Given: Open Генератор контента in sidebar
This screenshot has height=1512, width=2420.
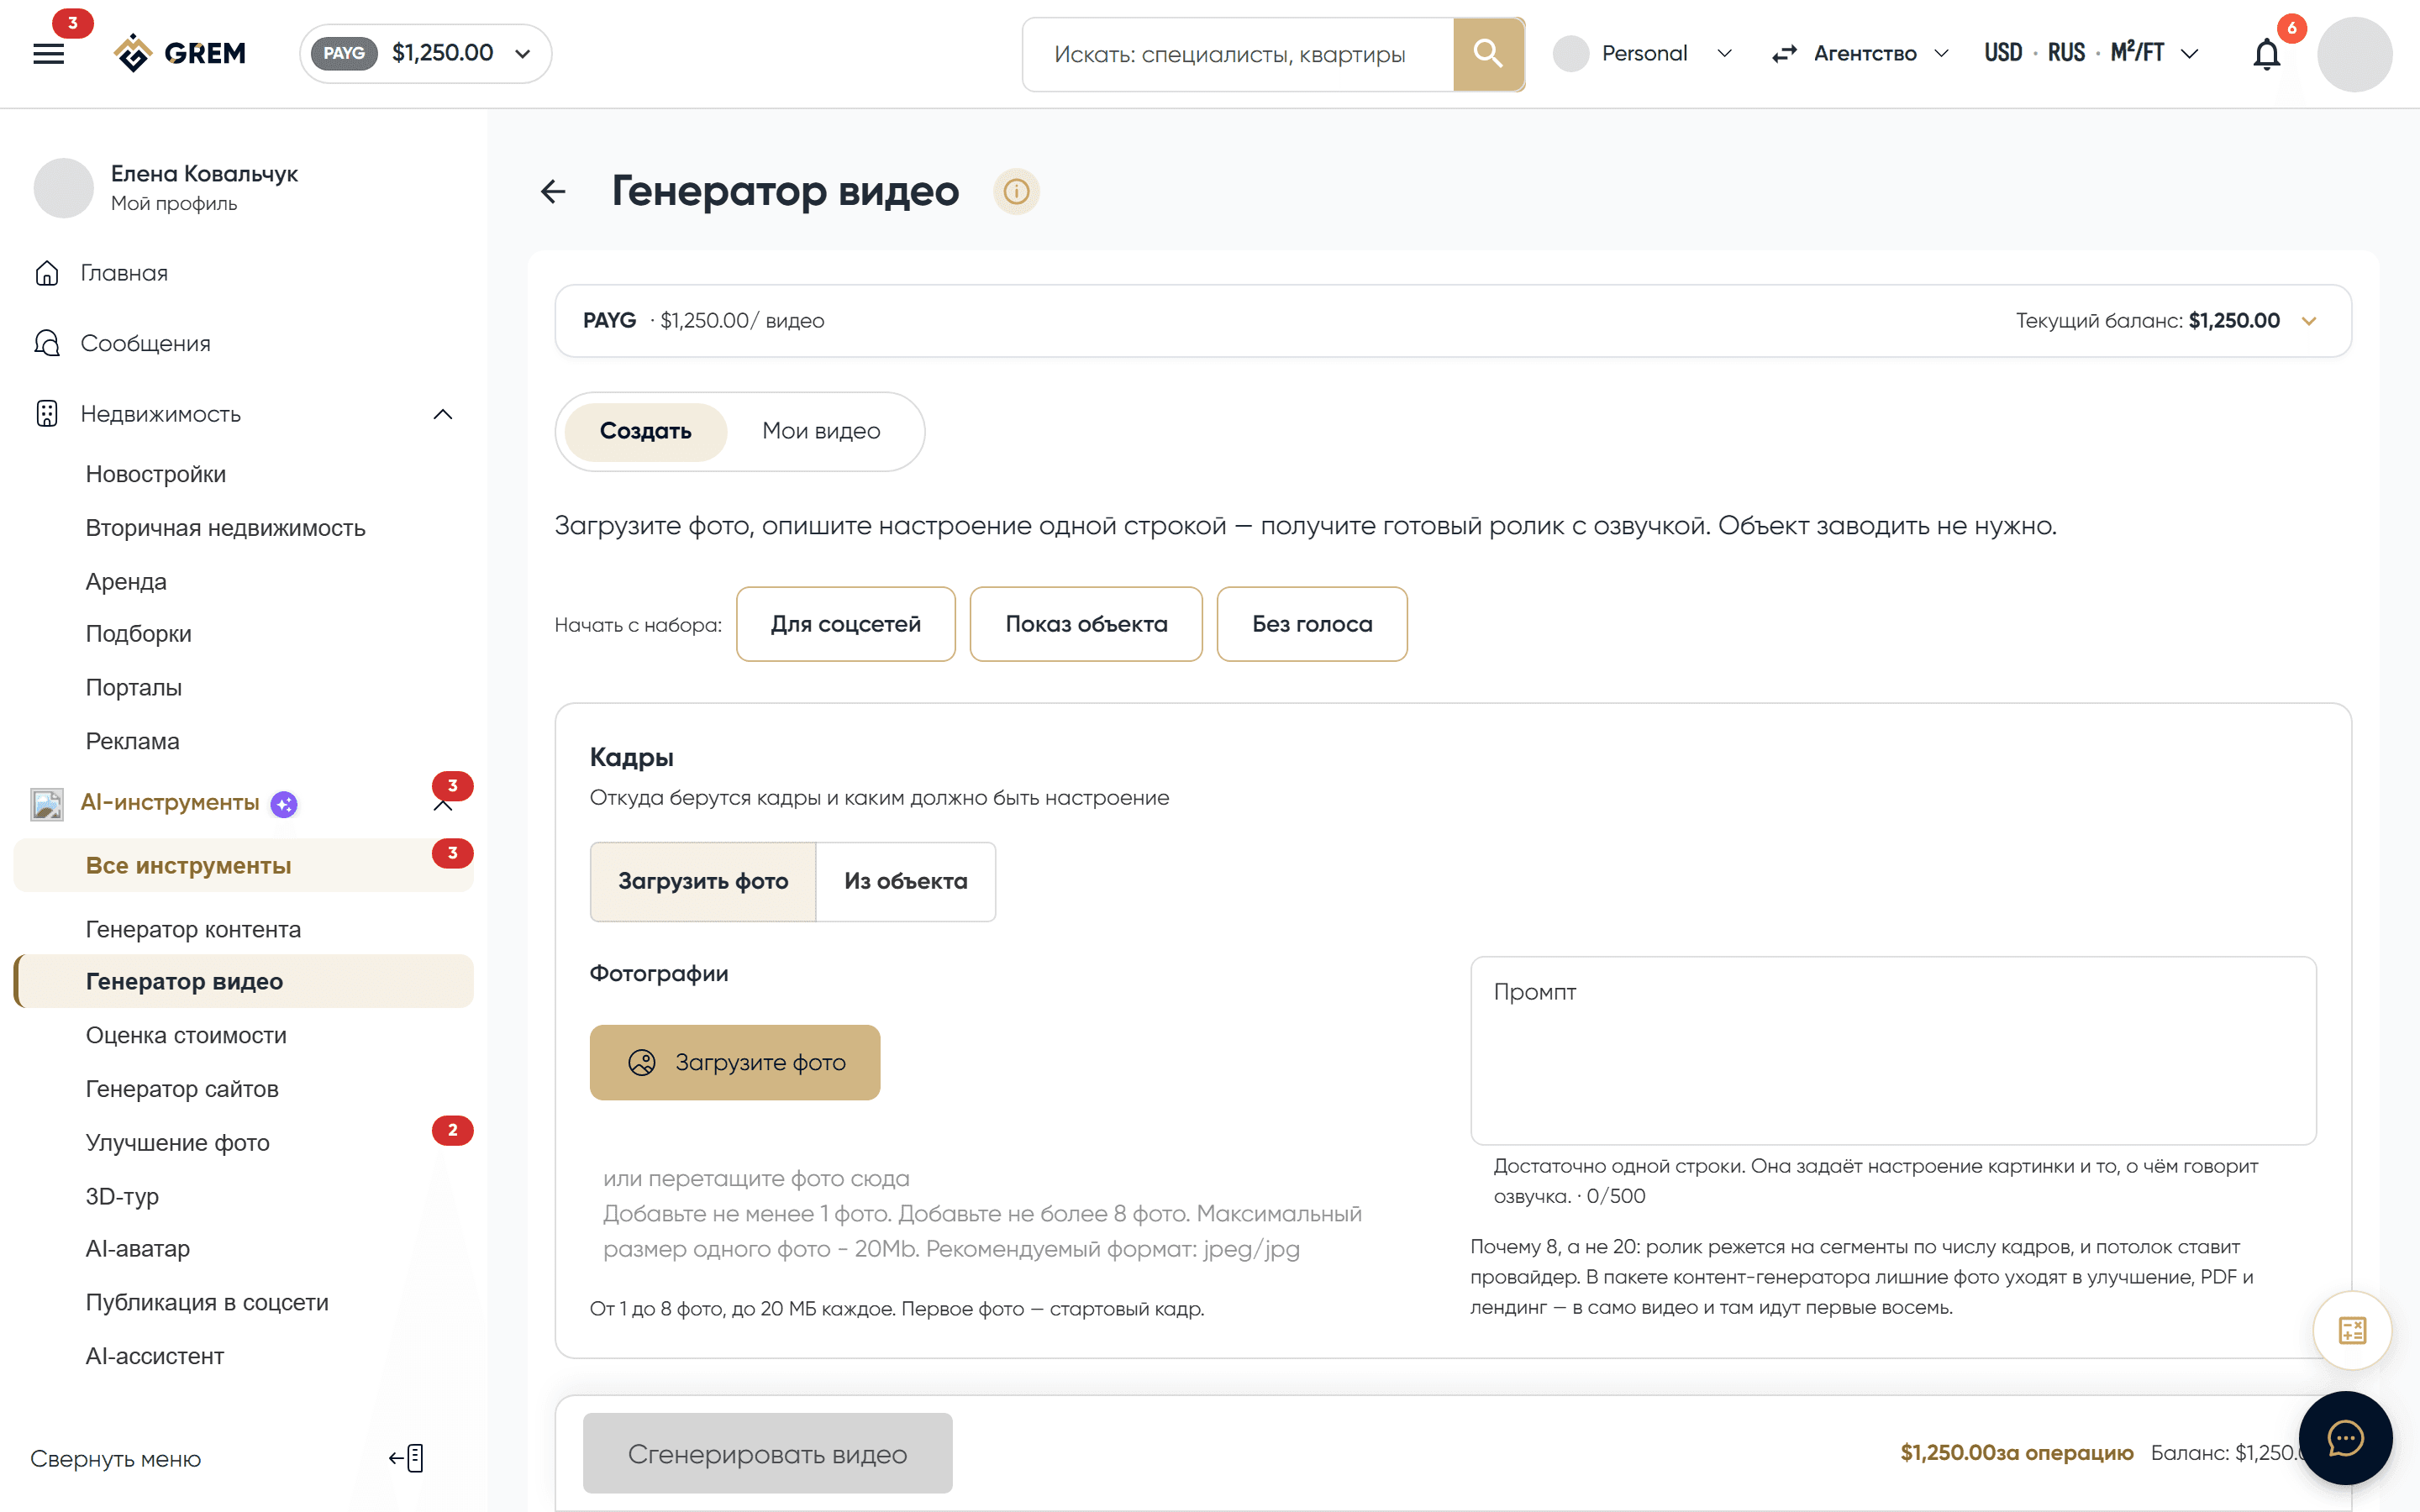Looking at the screenshot, I should (193, 929).
